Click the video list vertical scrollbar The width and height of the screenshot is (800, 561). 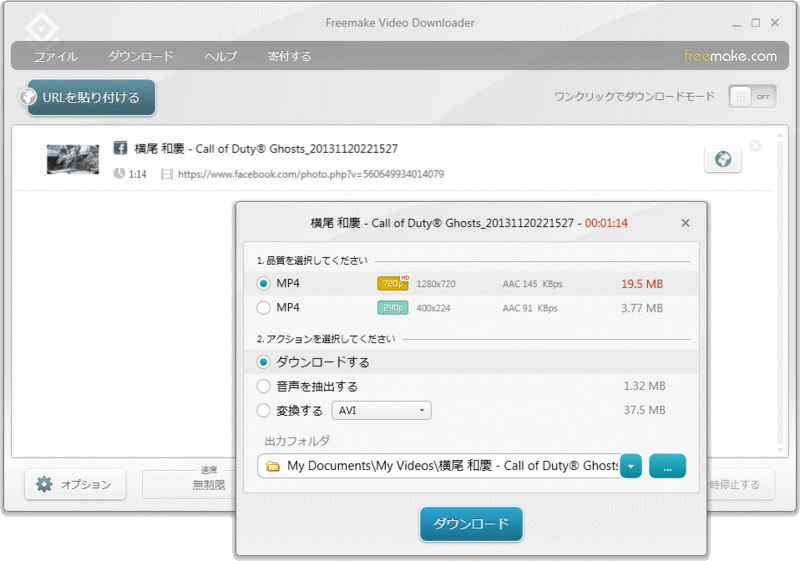(x=780, y=291)
